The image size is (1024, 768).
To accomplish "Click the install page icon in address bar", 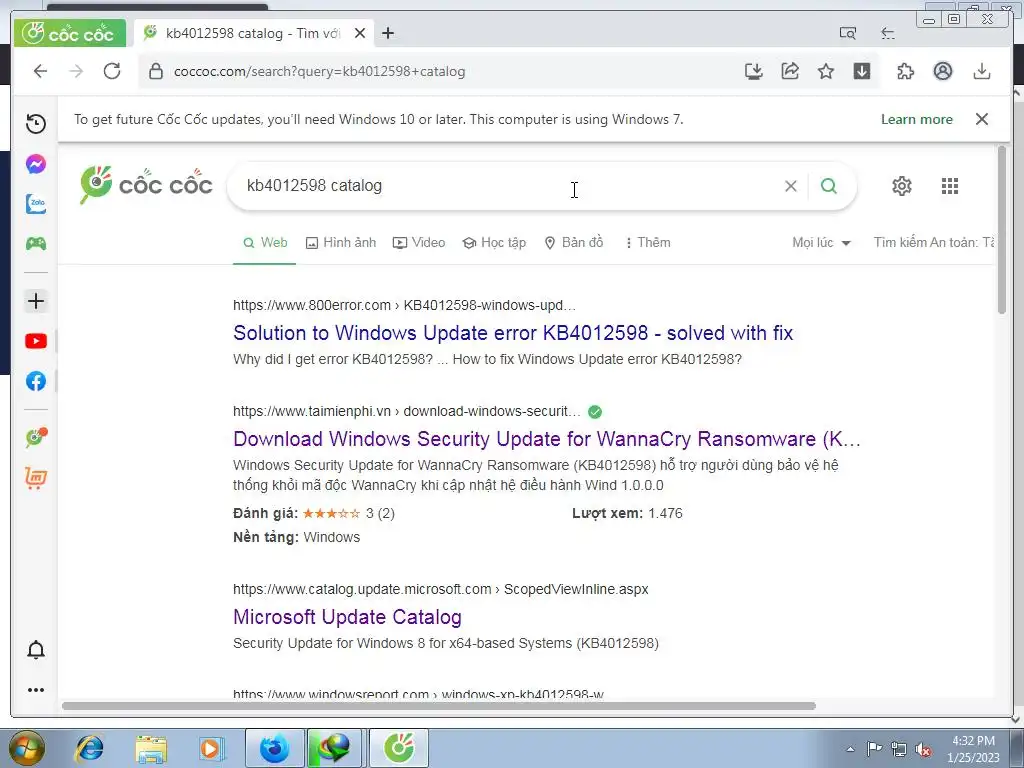I will pos(754,71).
